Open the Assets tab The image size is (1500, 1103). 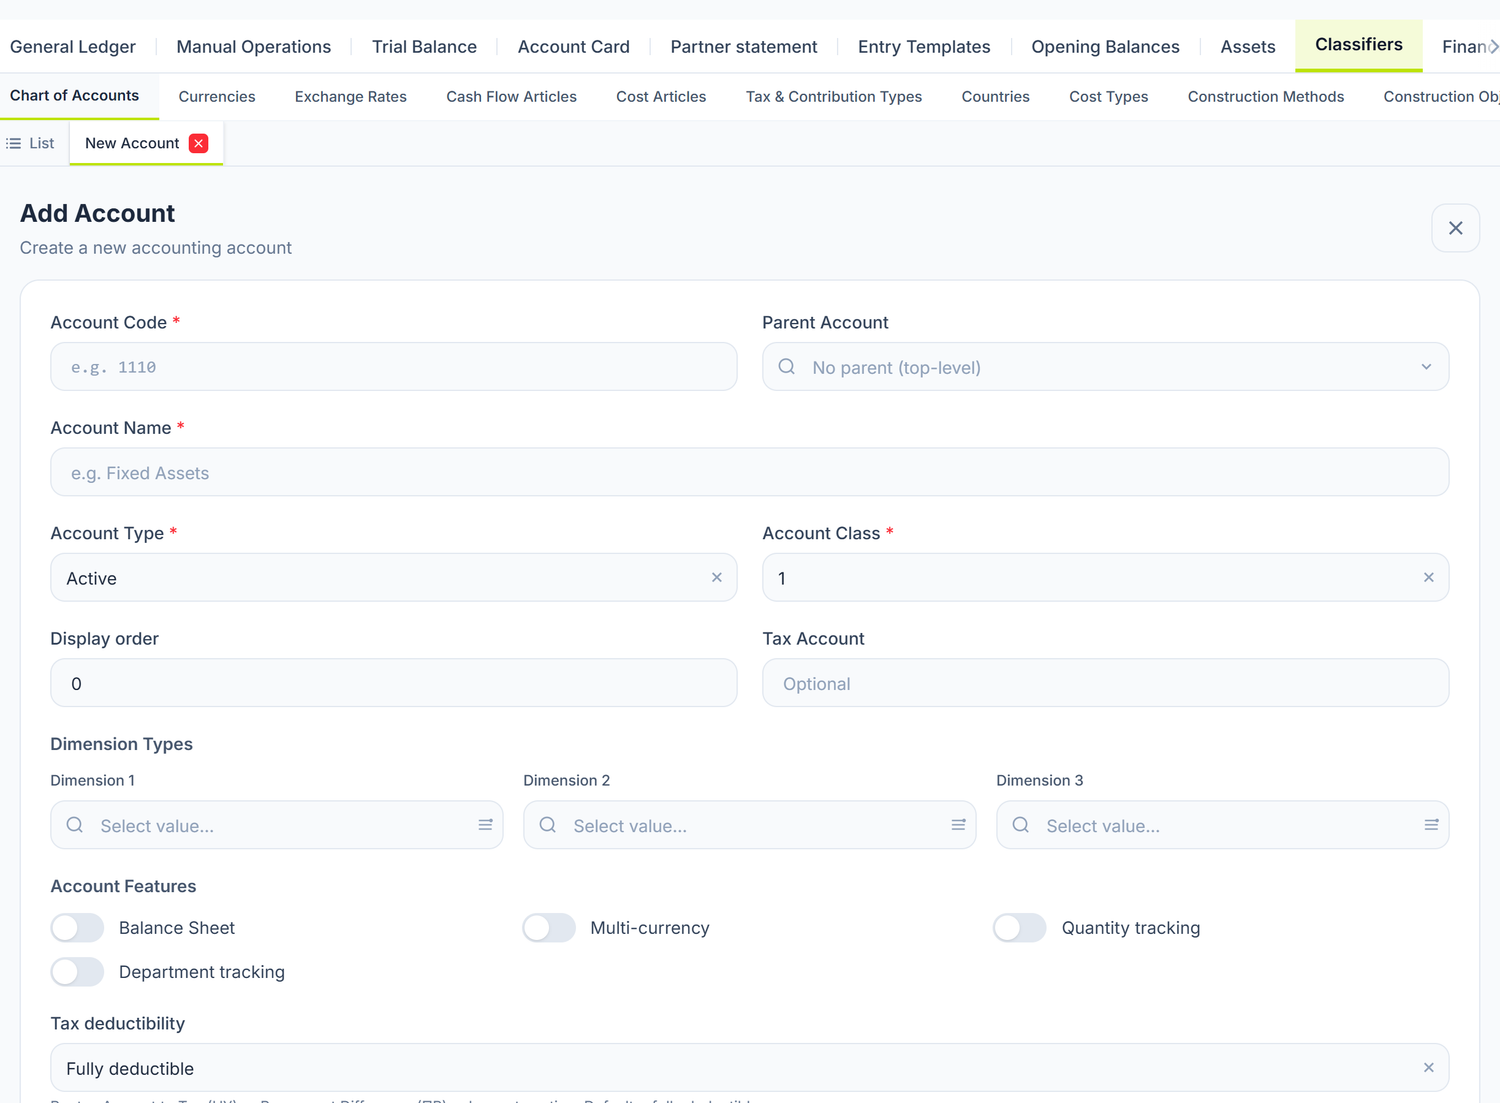point(1248,47)
